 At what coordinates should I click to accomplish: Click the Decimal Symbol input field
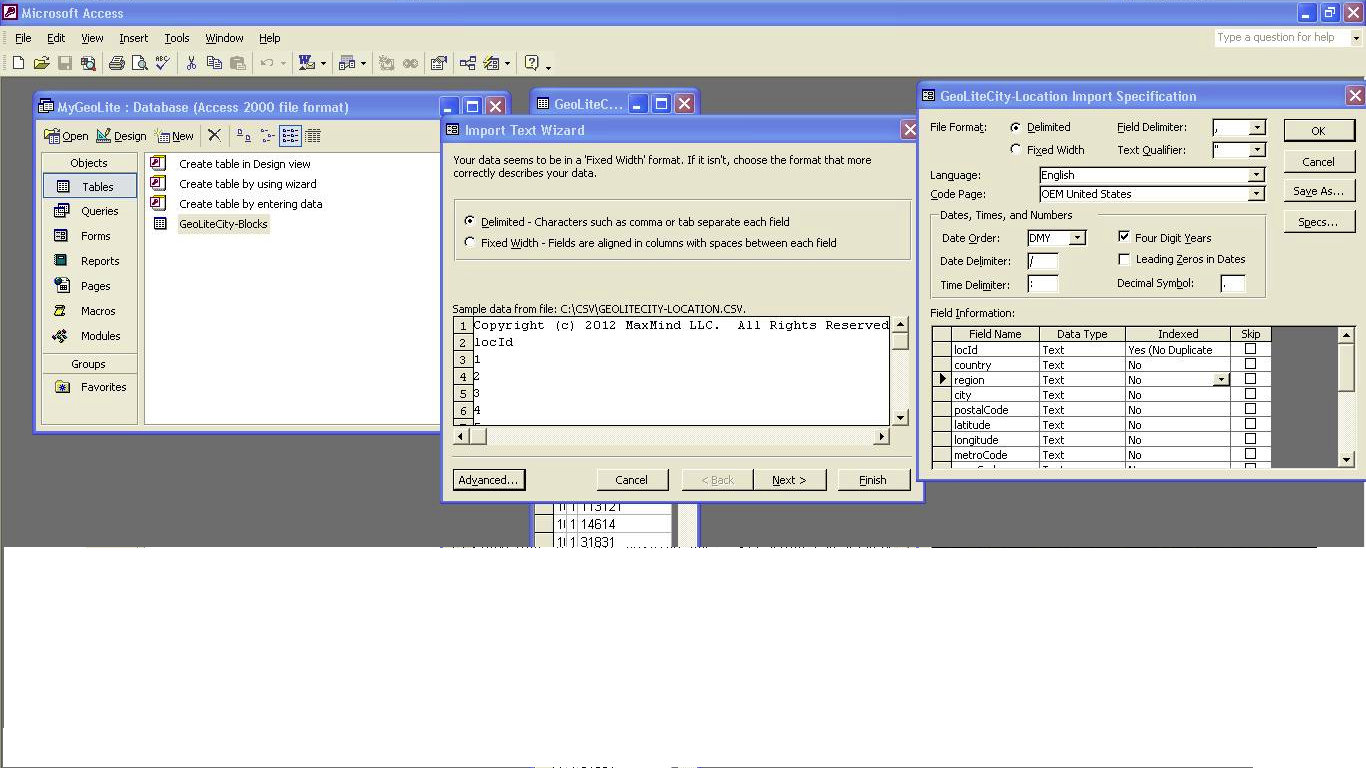(1232, 284)
